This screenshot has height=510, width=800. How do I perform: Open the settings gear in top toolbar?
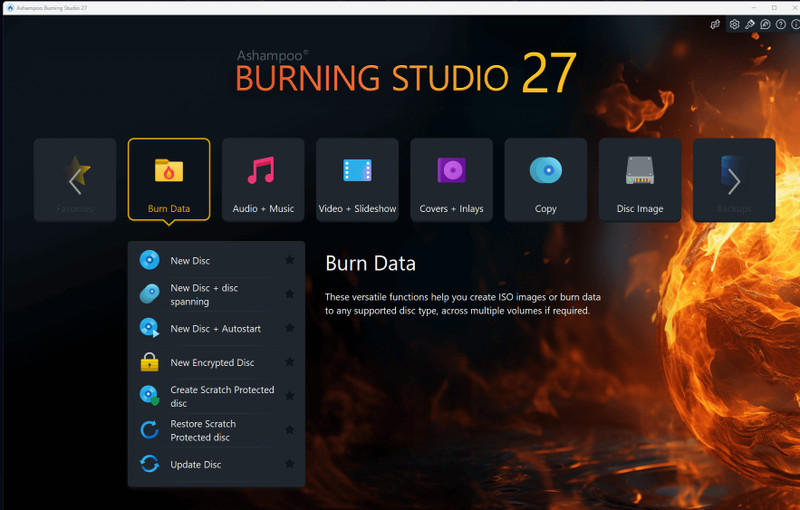[x=734, y=24]
